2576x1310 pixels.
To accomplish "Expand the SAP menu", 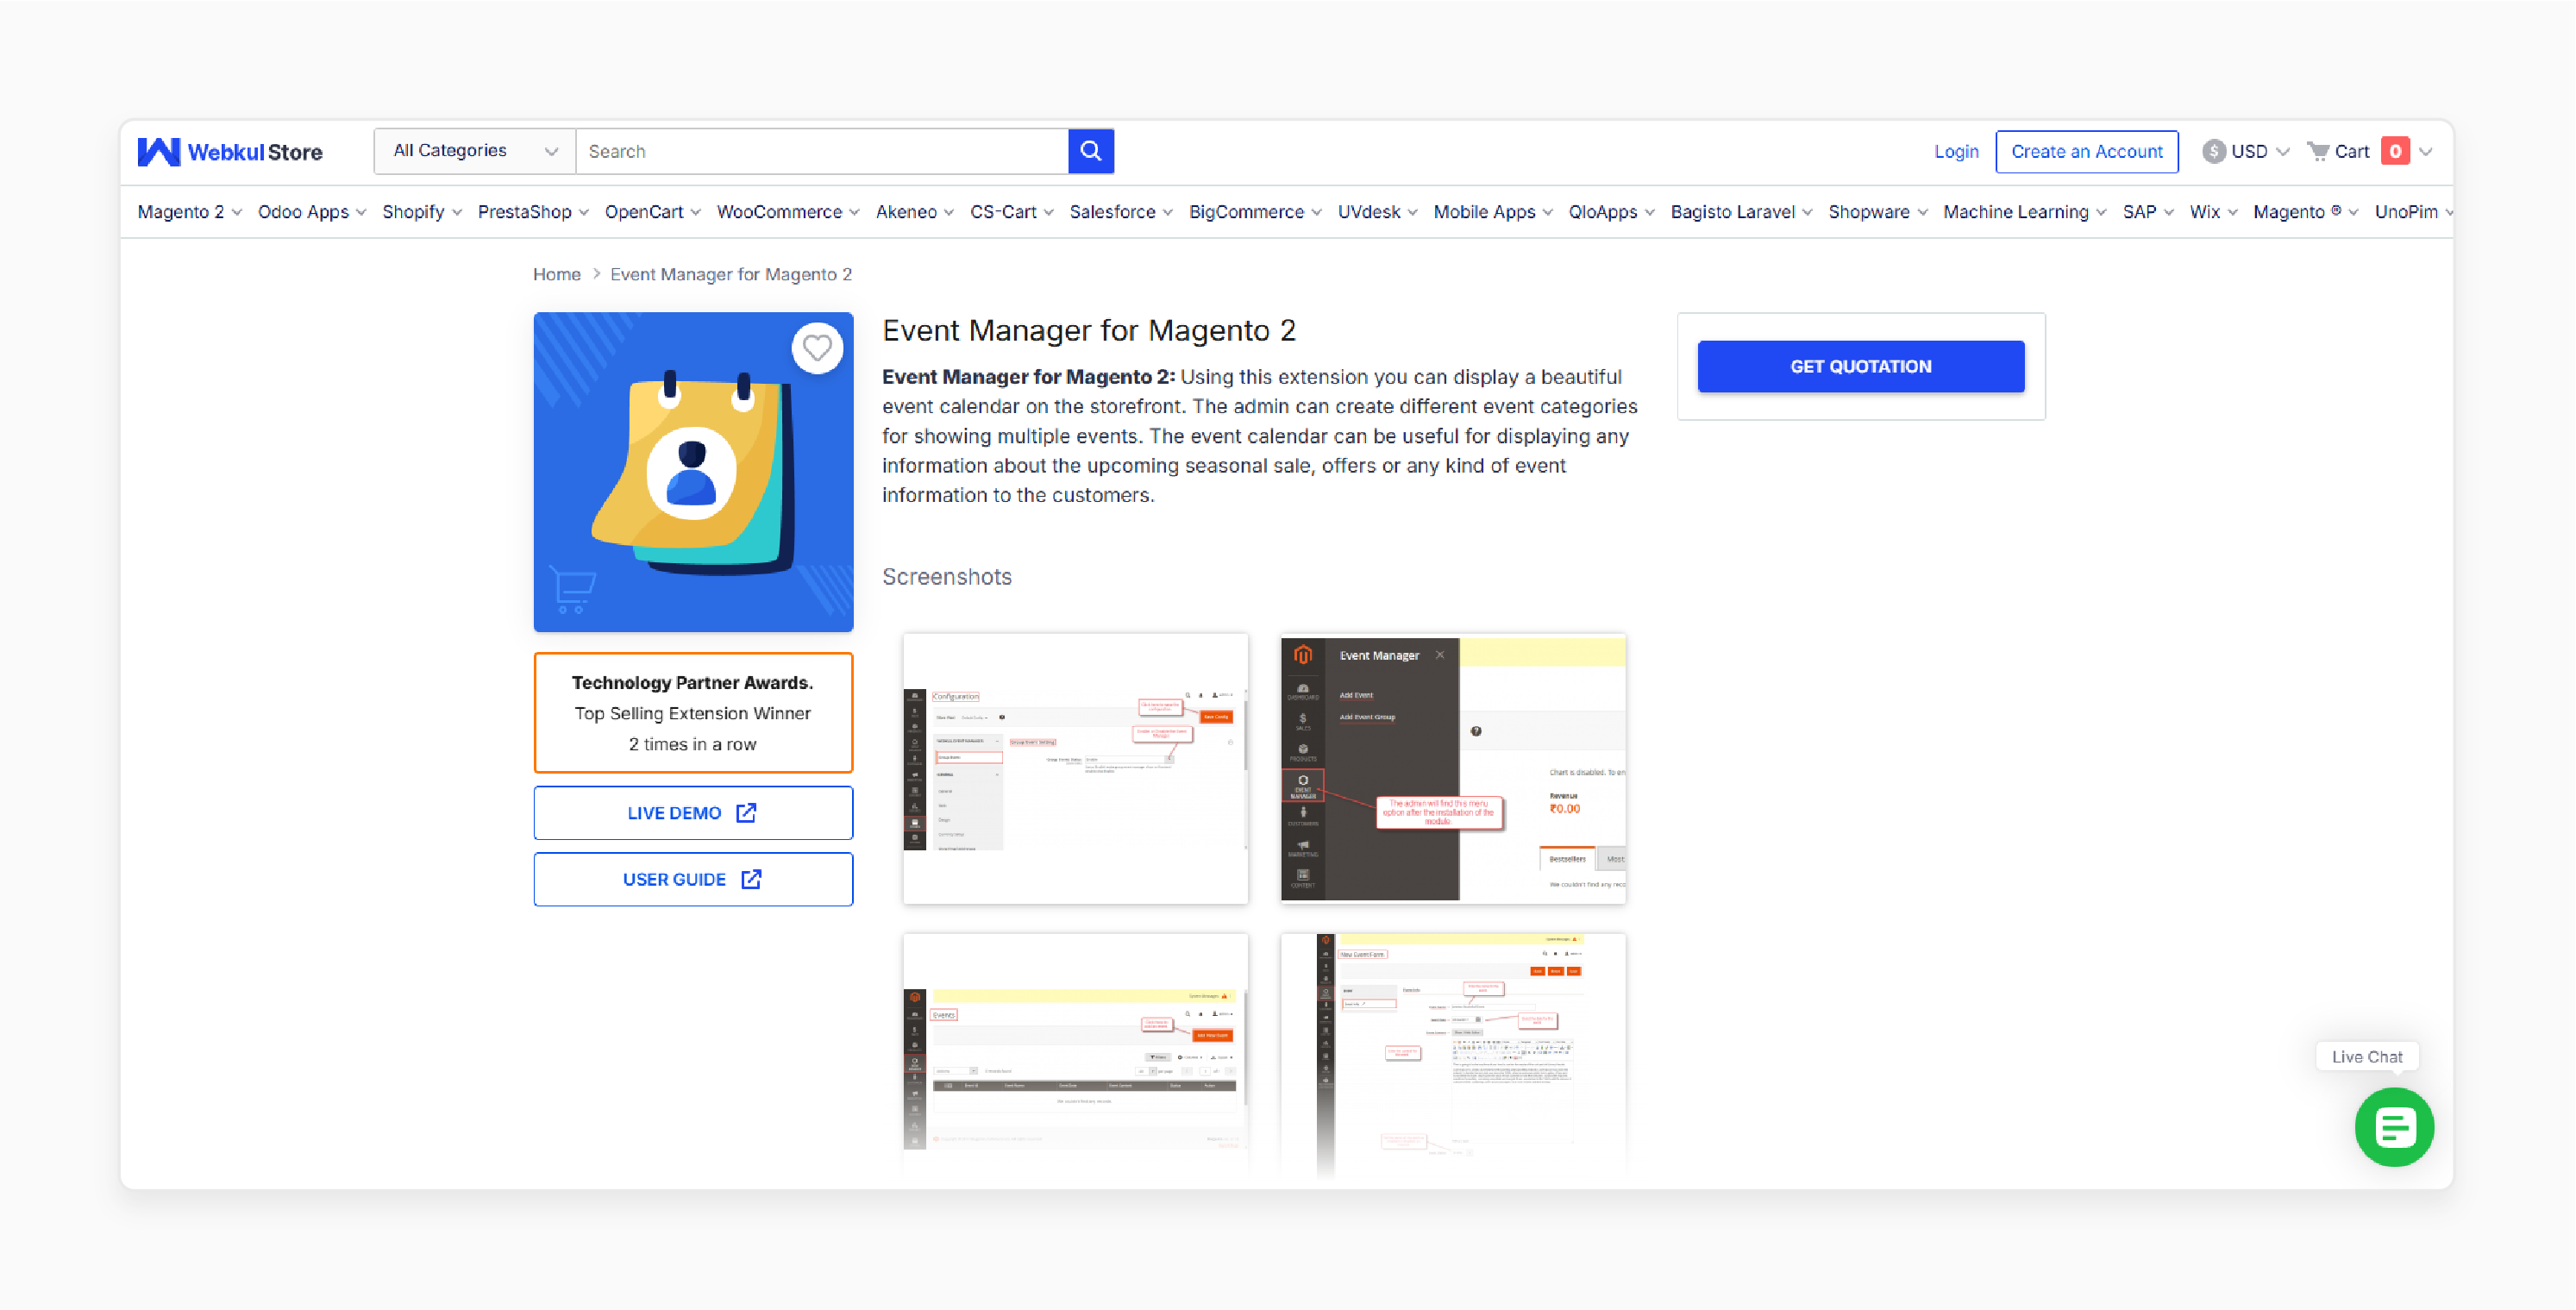I will coord(2149,212).
